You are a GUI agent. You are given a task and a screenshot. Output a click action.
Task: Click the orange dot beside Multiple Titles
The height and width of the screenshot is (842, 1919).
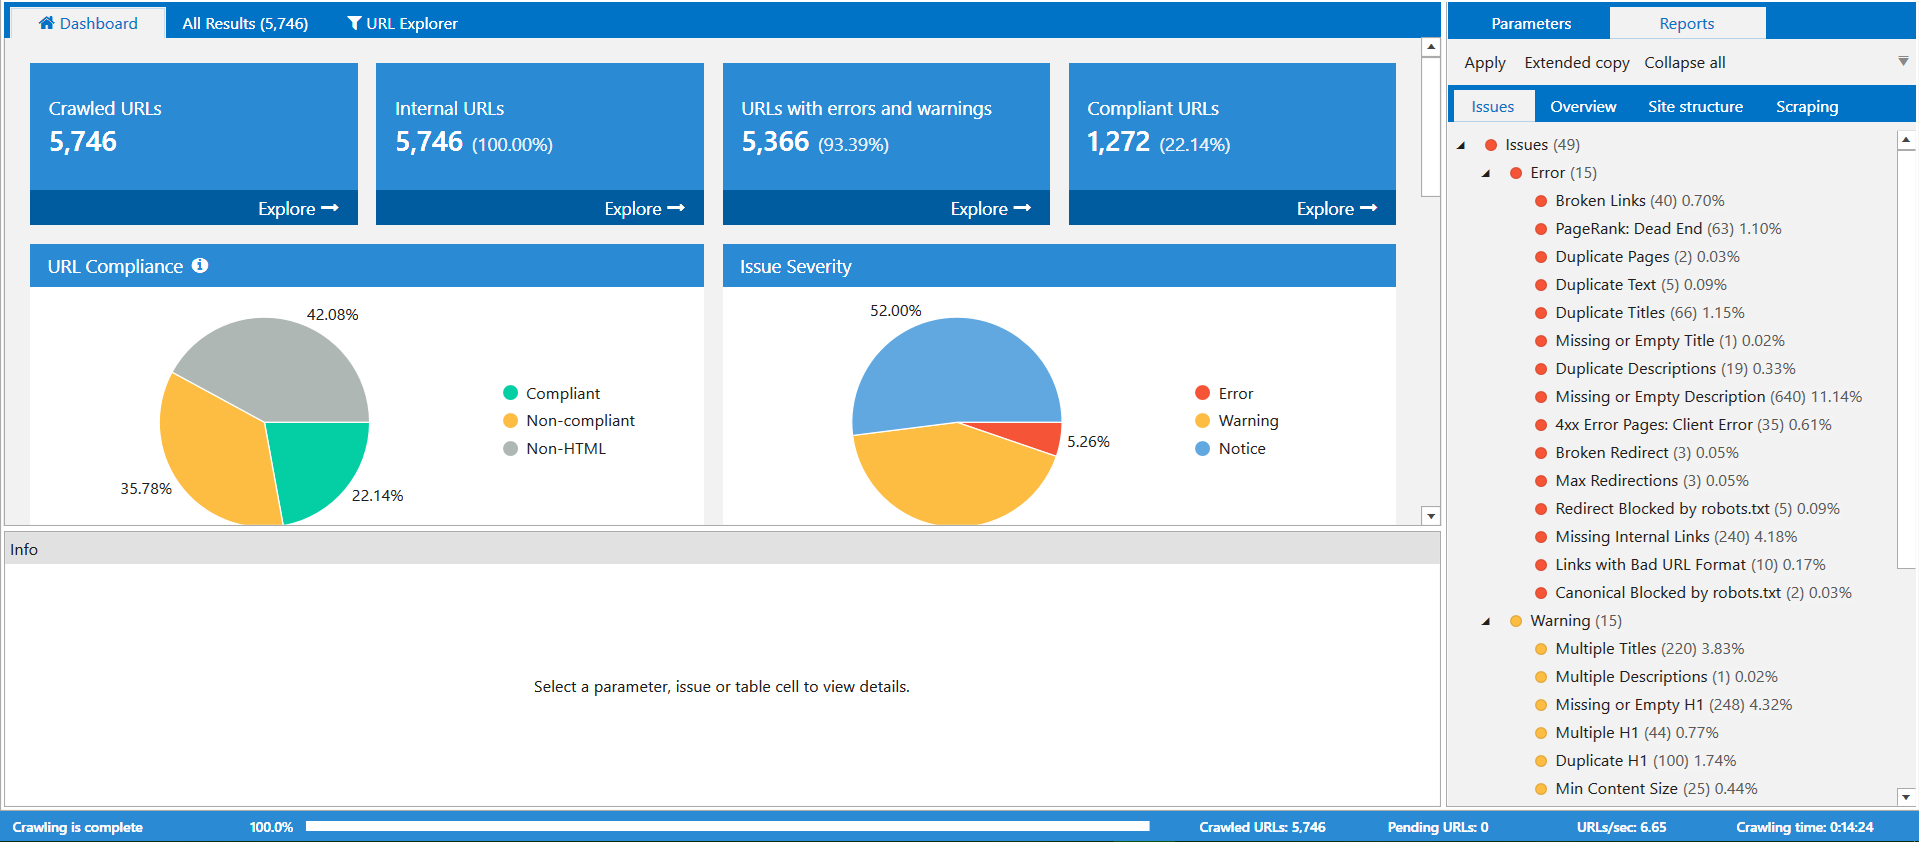(1541, 649)
